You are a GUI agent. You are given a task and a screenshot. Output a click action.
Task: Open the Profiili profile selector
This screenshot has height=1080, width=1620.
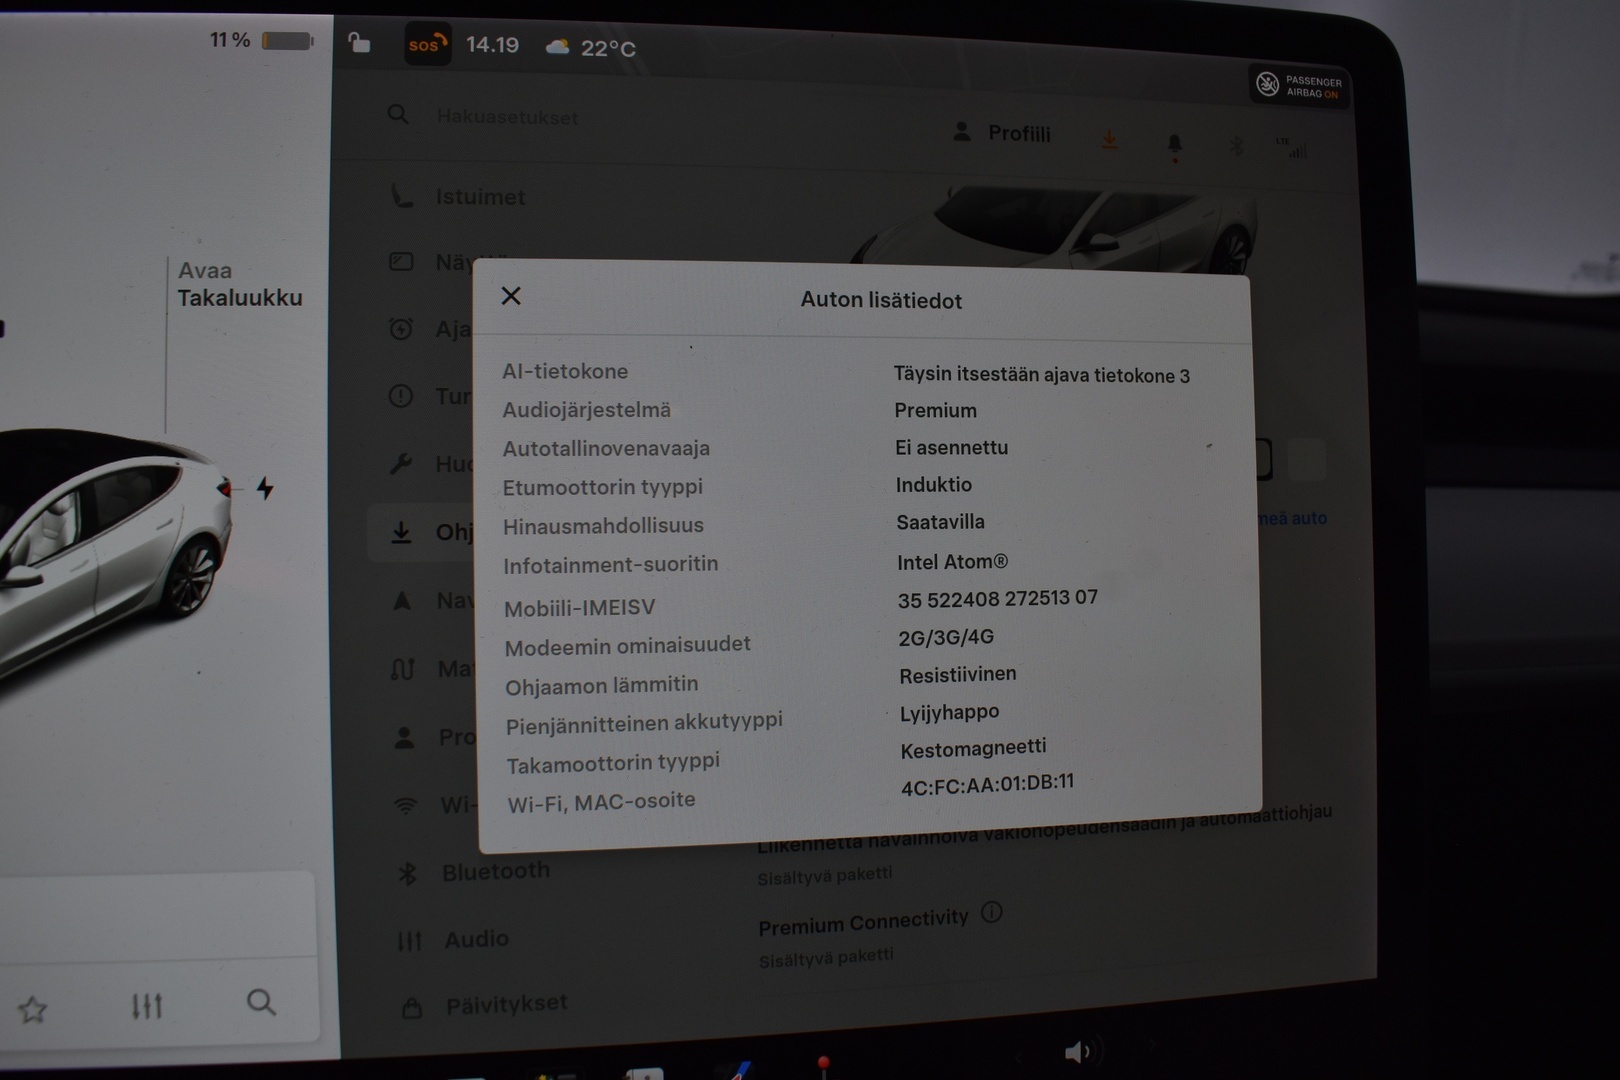(x=1002, y=133)
